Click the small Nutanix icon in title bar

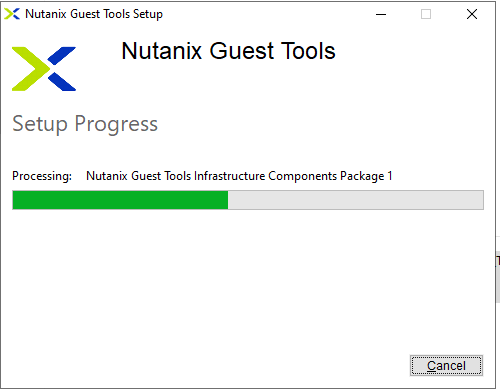coord(12,14)
